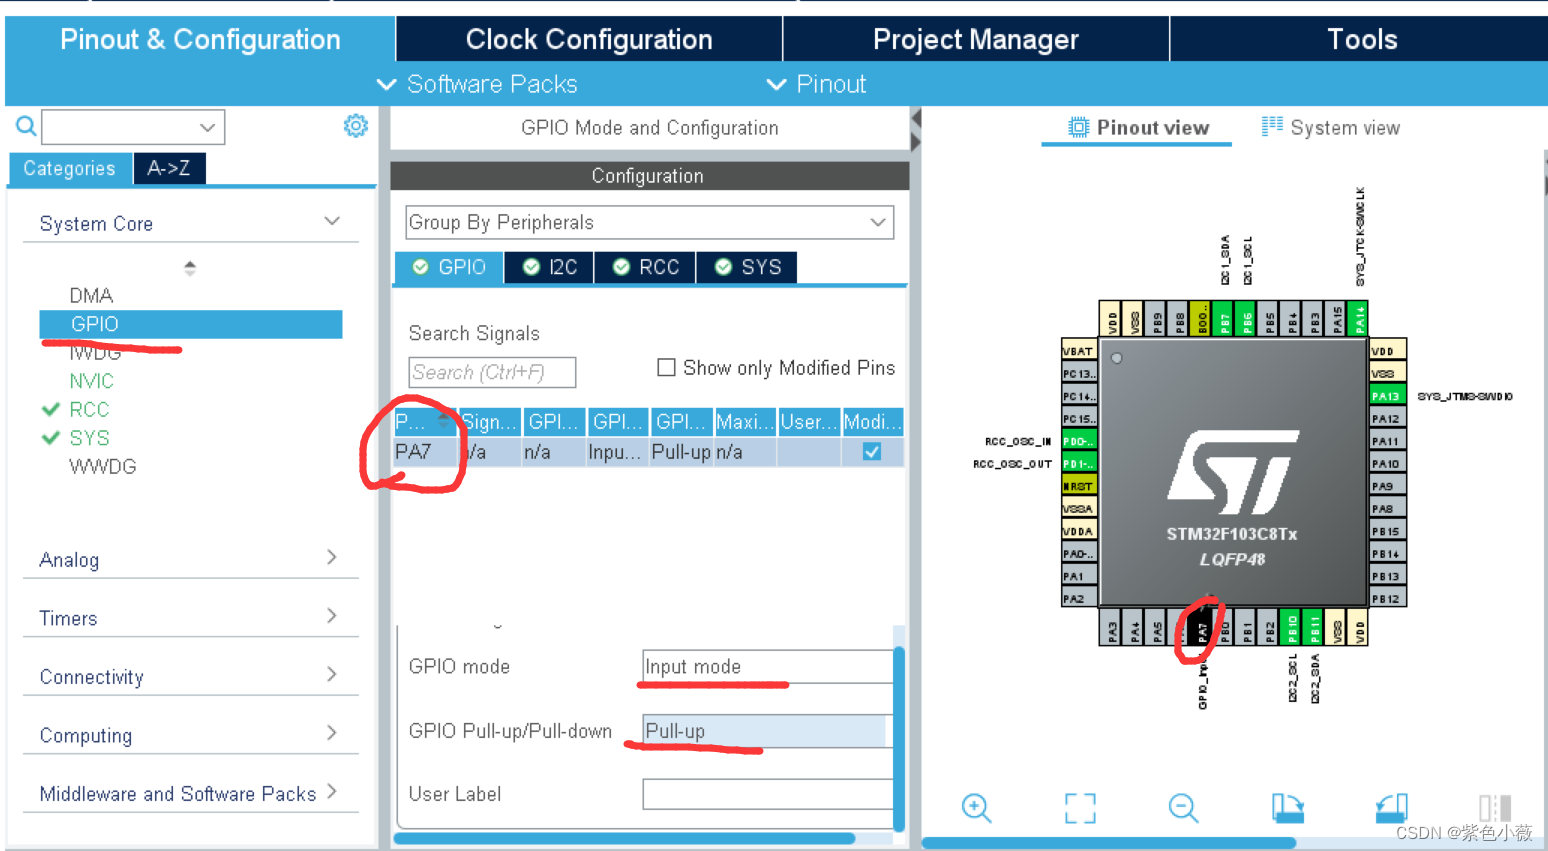This screenshot has height=851, width=1548.
Task: Click the configuration panel horizontal scrollbar
Action: click(x=625, y=838)
